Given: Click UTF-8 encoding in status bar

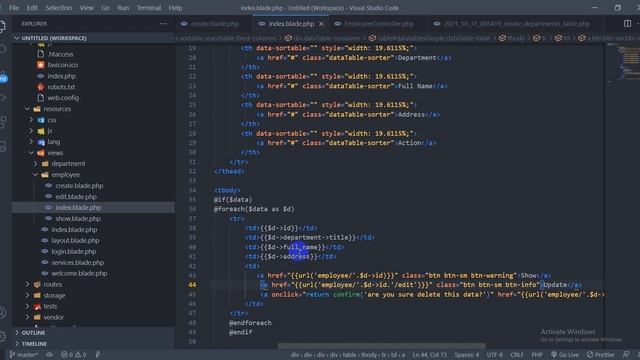Looking at the screenshot, I should 495,355.
